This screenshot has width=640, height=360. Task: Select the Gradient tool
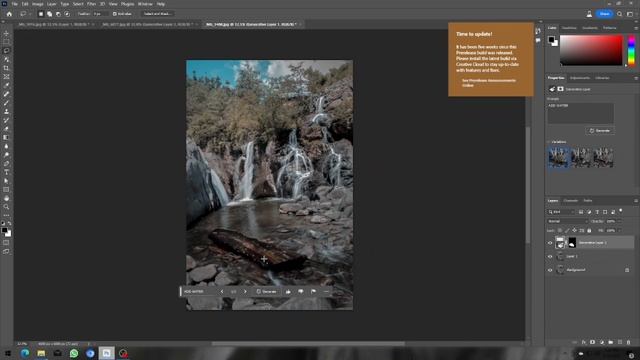(6, 138)
